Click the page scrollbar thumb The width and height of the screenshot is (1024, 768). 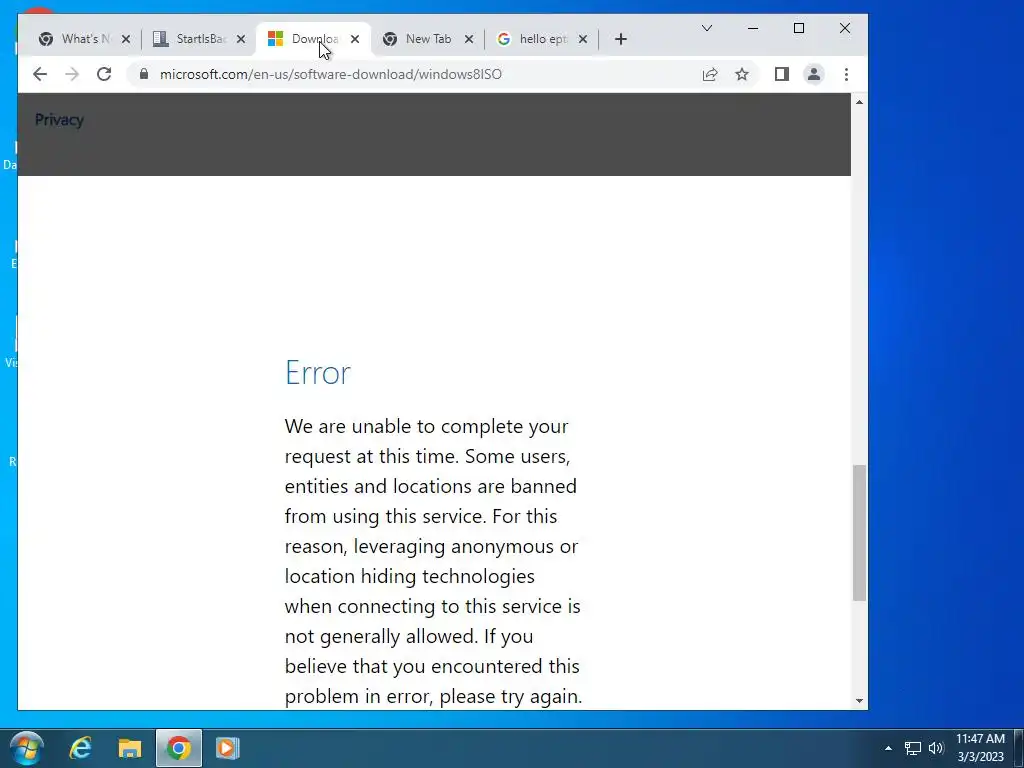tap(859, 533)
